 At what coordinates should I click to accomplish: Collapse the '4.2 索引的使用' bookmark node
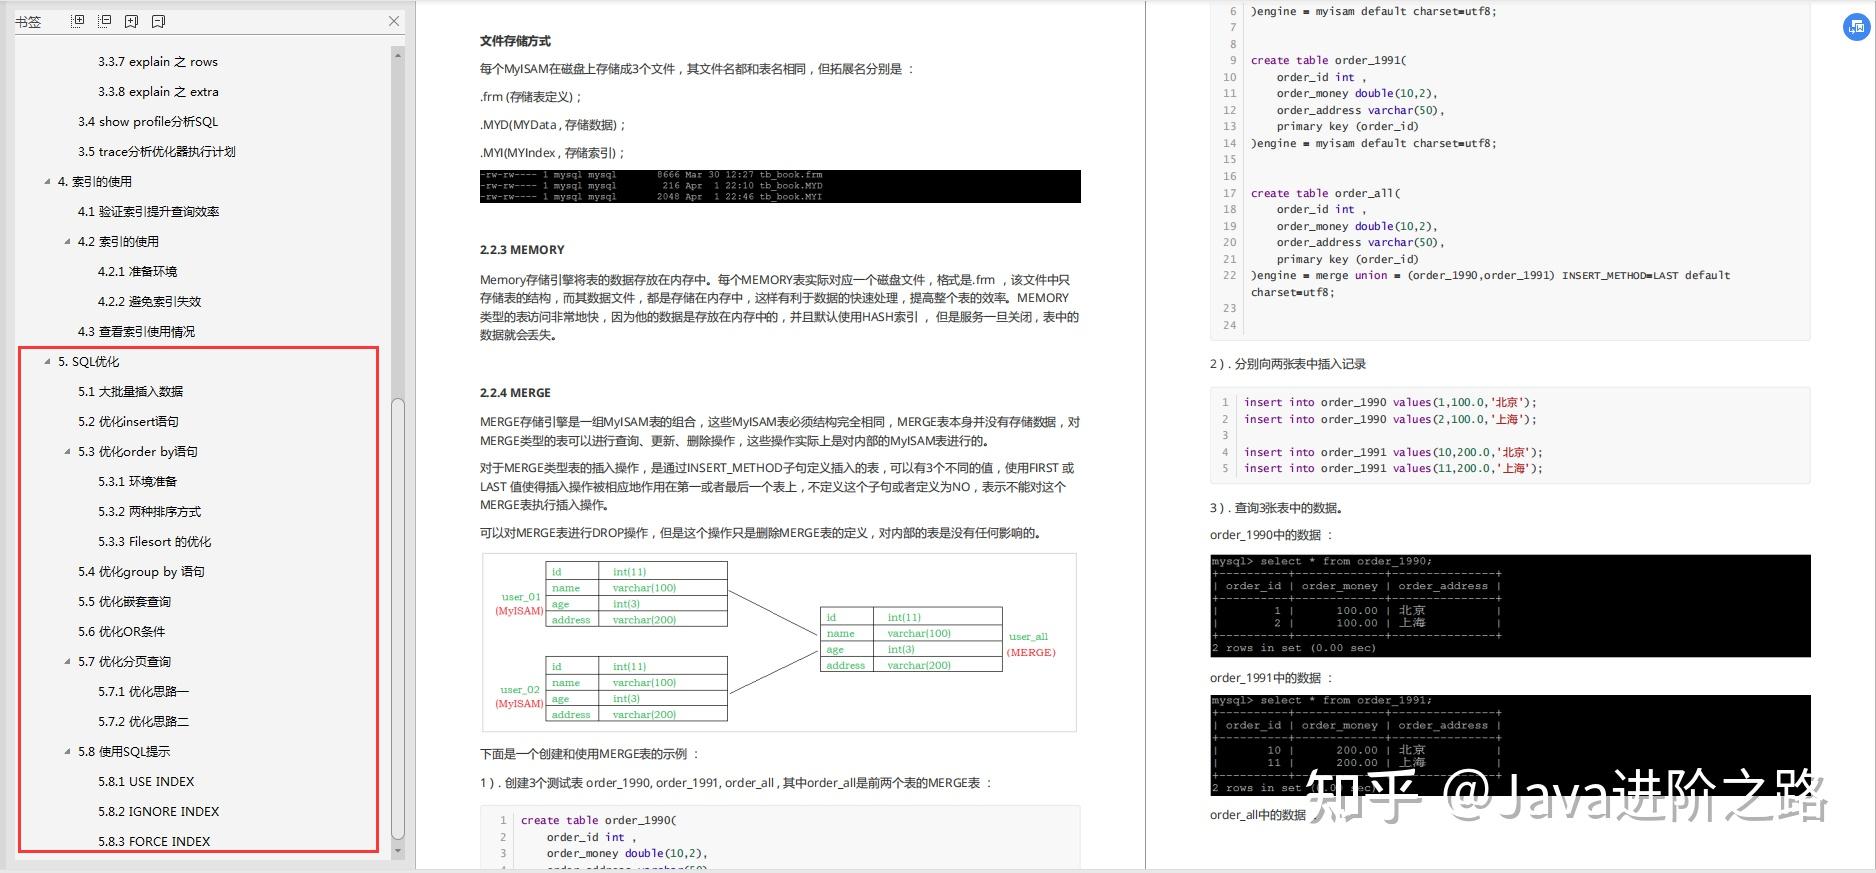click(x=67, y=242)
